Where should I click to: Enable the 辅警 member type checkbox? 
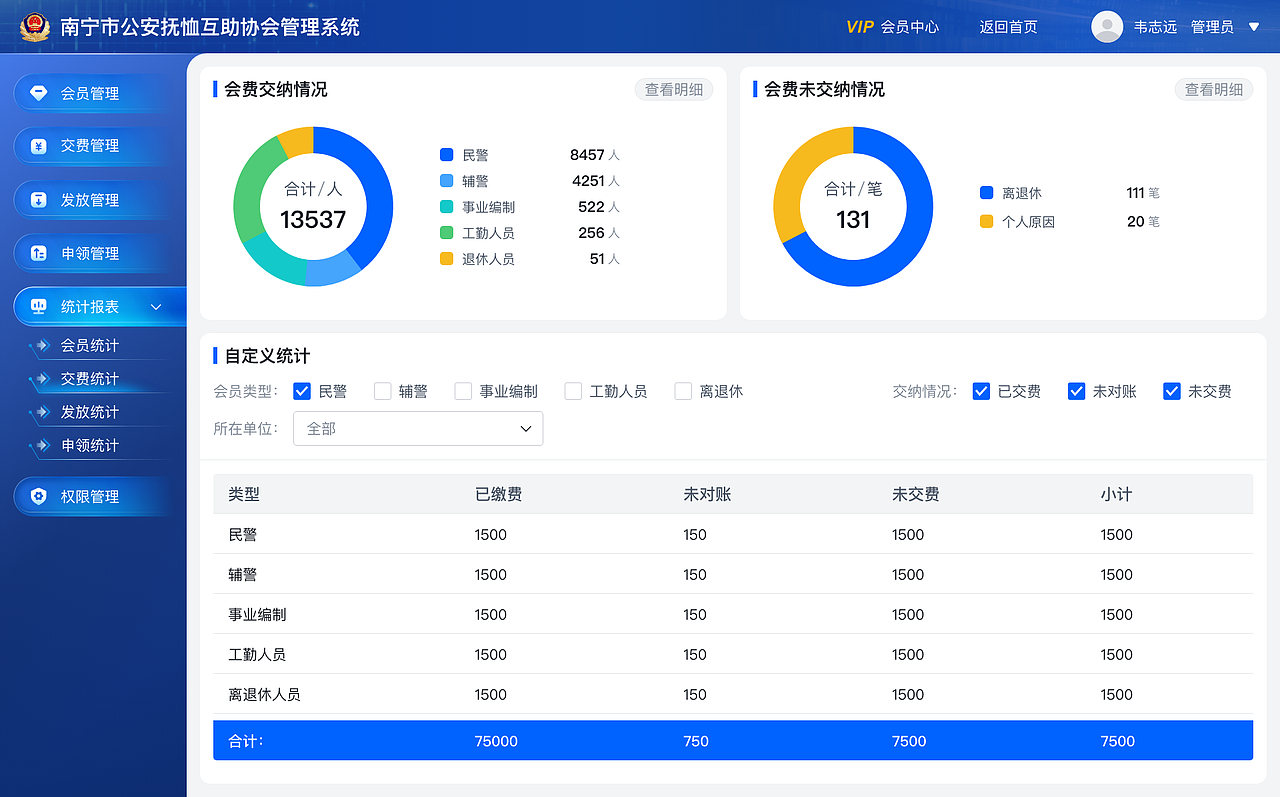(380, 391)
